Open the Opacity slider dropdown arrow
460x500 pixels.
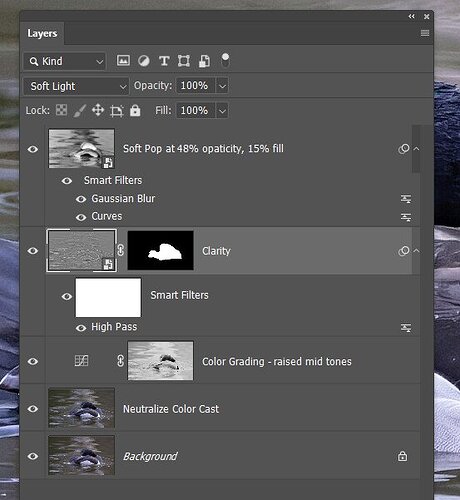222,86
